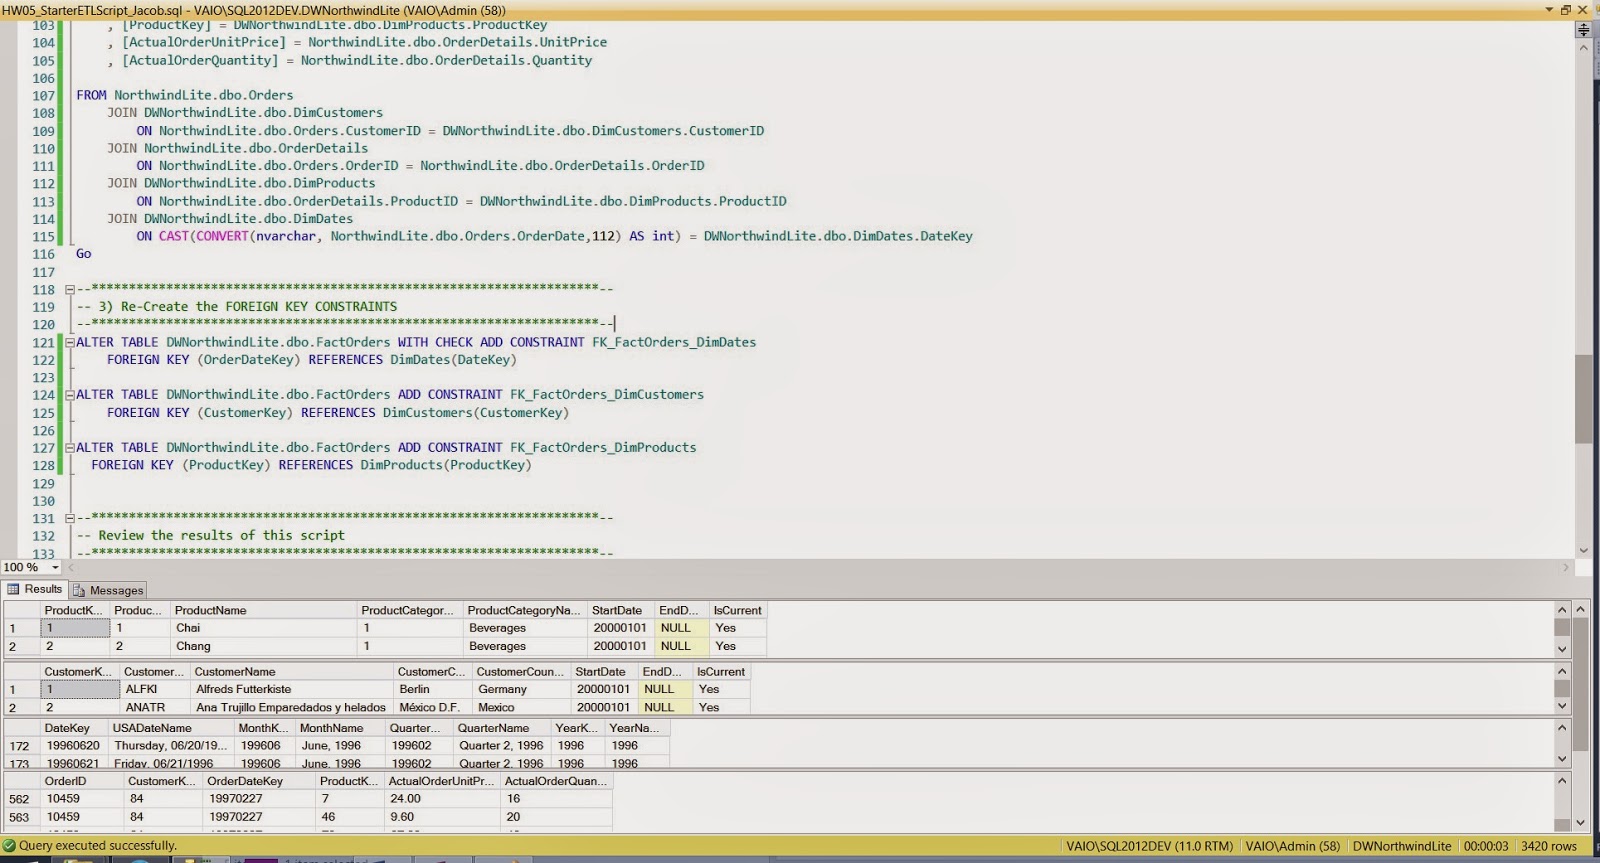Collapse the ALTER TABLE block at line 124
Image resolution: width=1600 pixels, height=863 pixels.
70,395
